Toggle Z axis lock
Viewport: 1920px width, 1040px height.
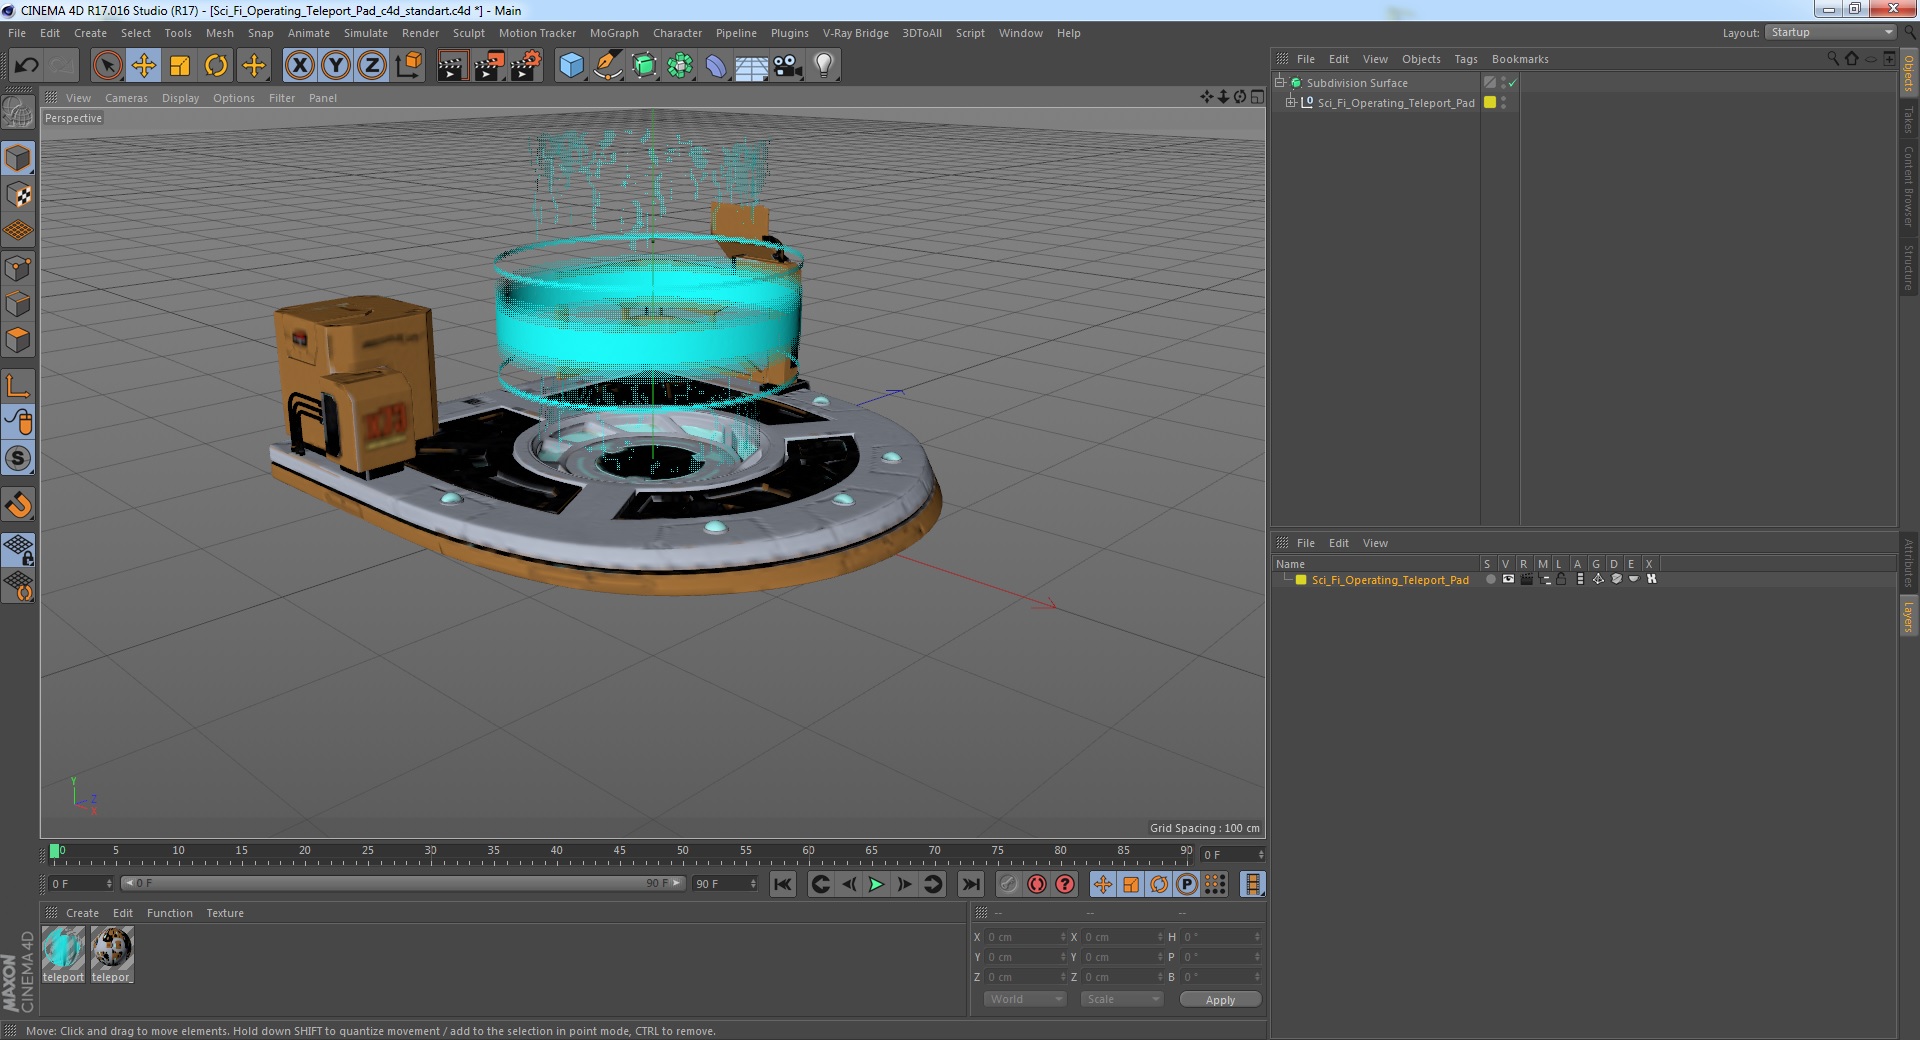372,66
